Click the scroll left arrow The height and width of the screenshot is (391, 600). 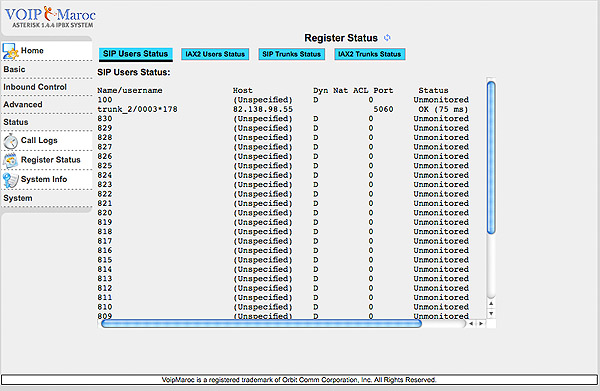point(471,324)
